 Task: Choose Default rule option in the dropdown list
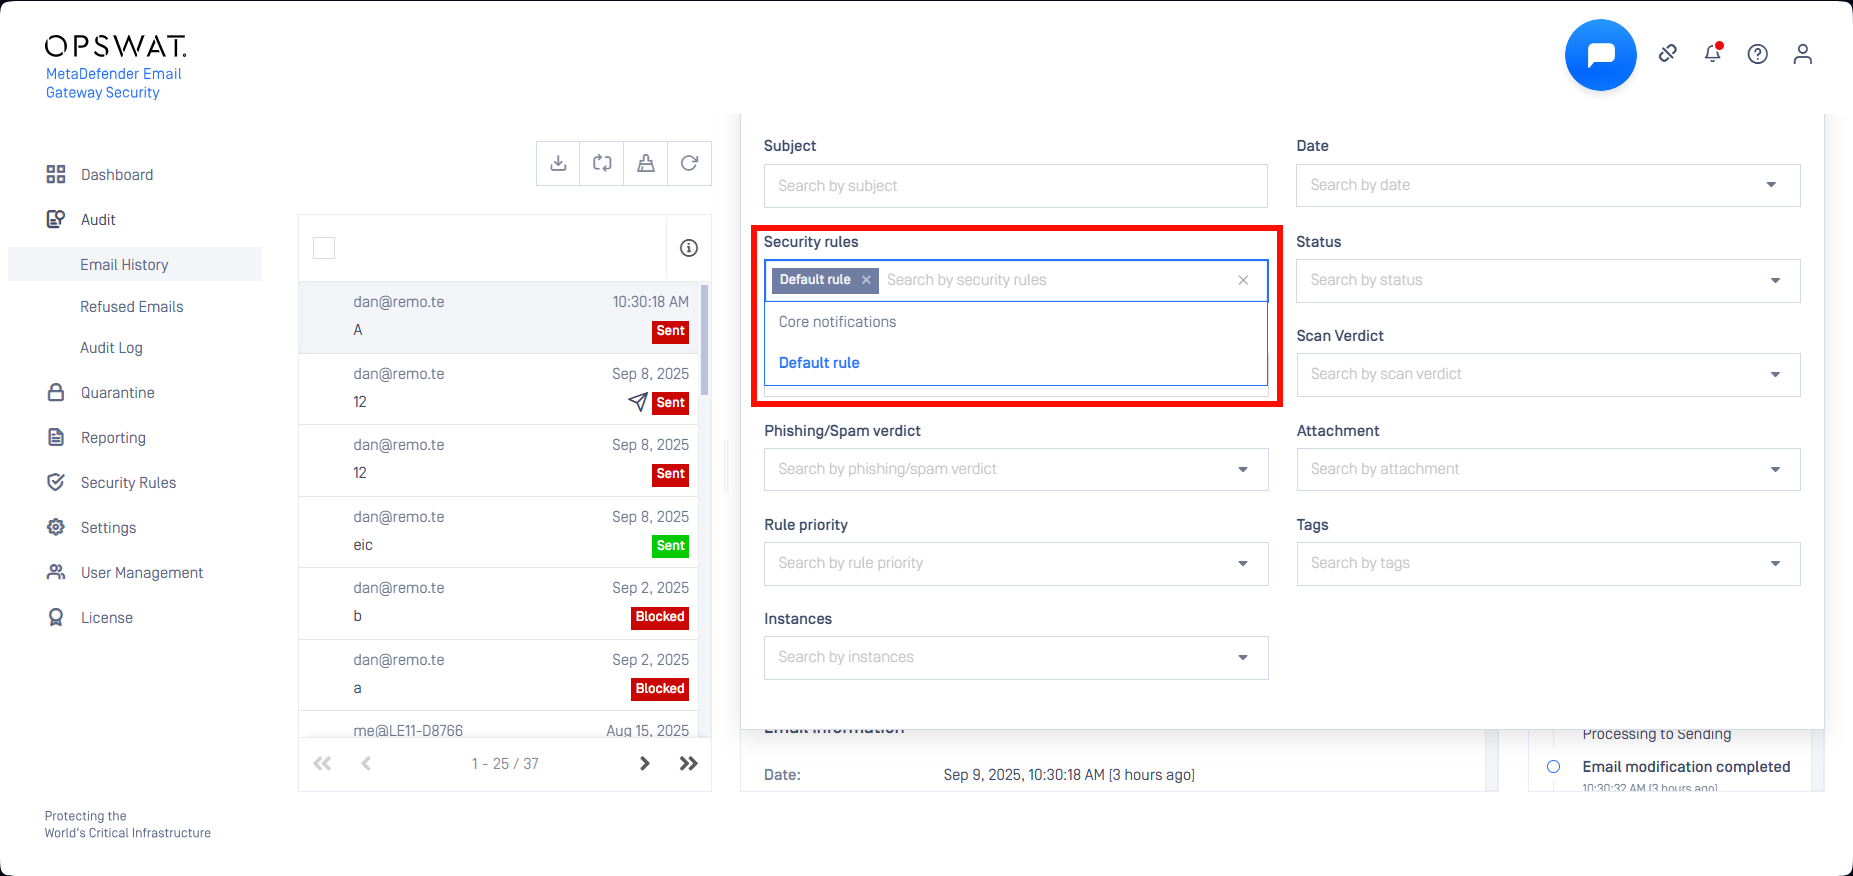819,363
